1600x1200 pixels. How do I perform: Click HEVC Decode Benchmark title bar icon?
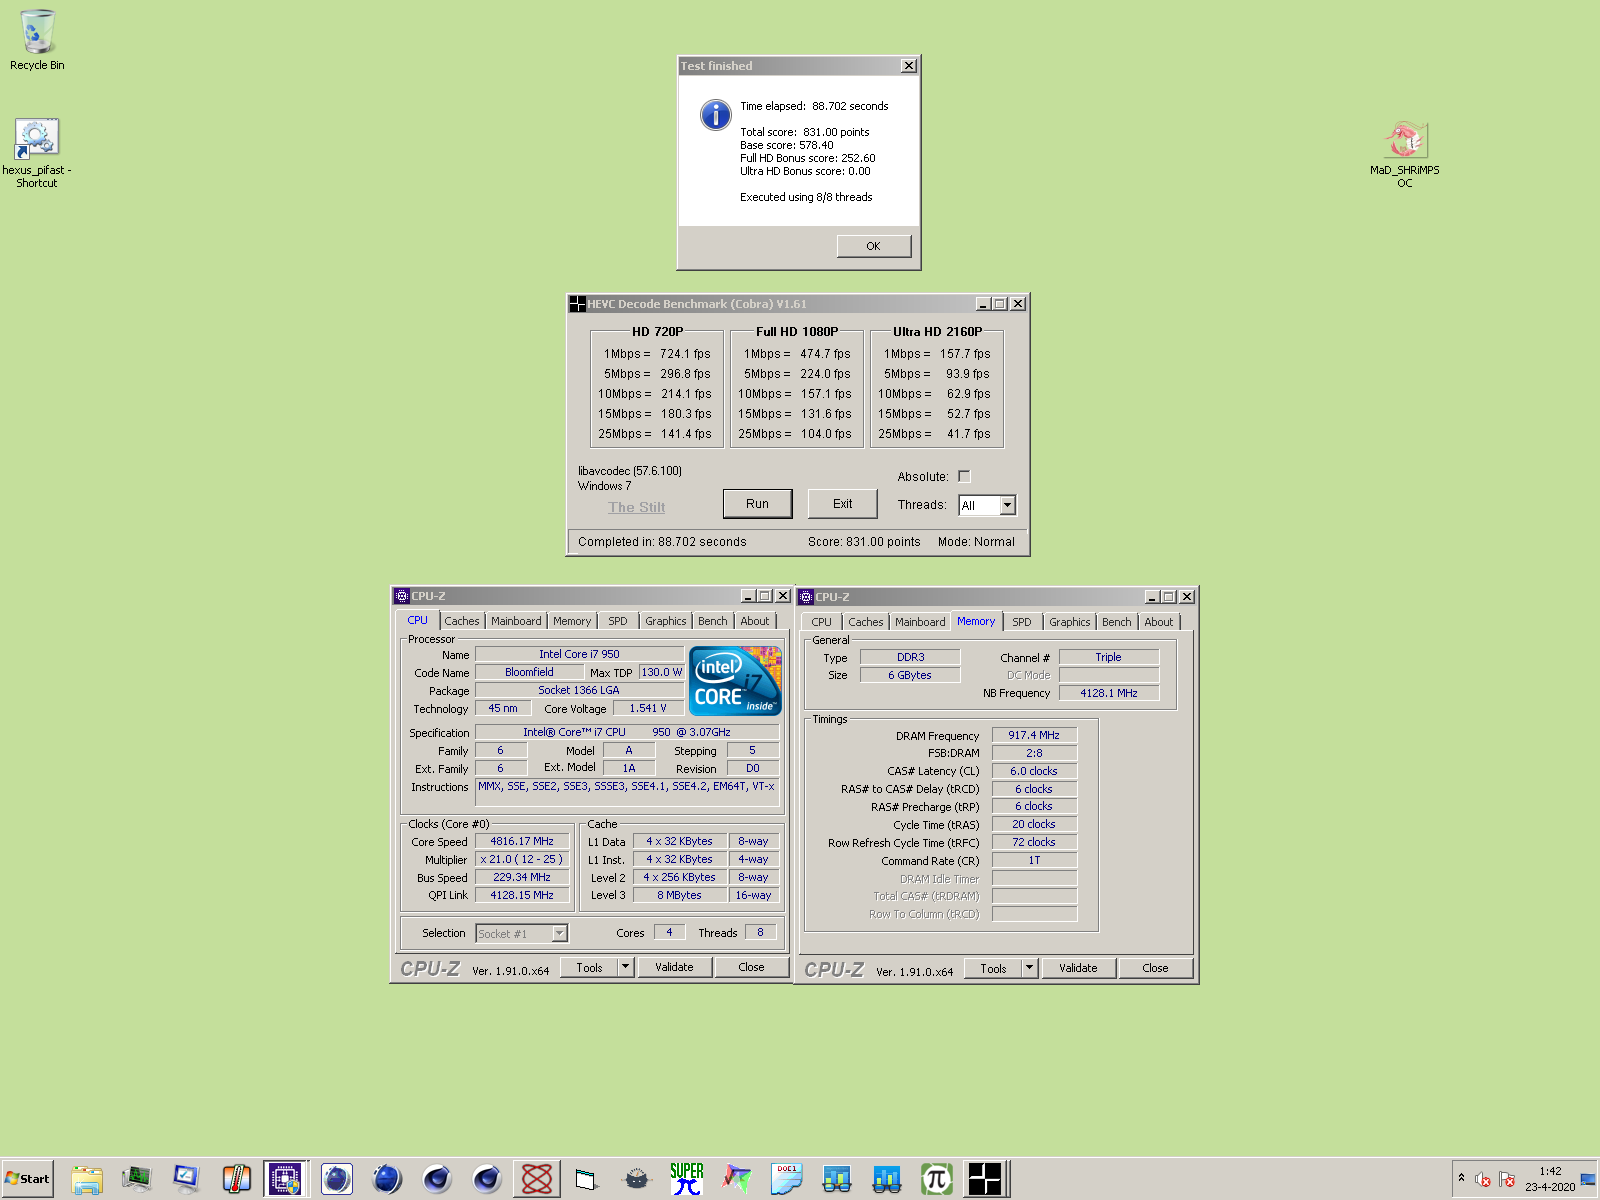[x=577, y=304]
